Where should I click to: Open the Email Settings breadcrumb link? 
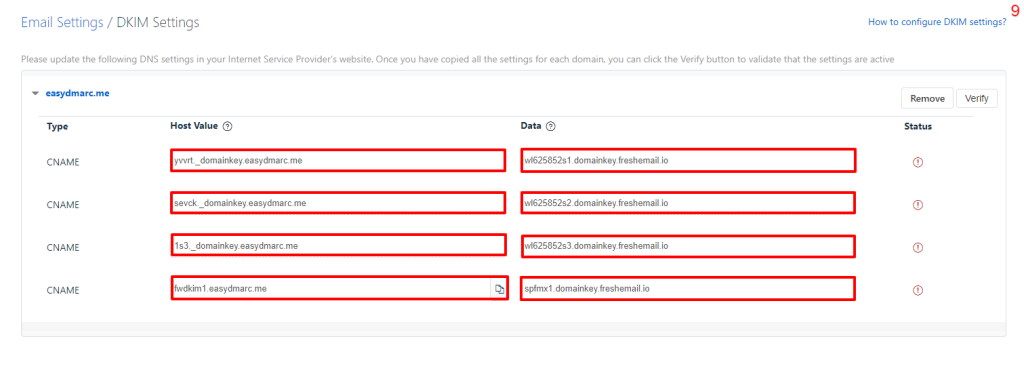(x=62, y=22)
